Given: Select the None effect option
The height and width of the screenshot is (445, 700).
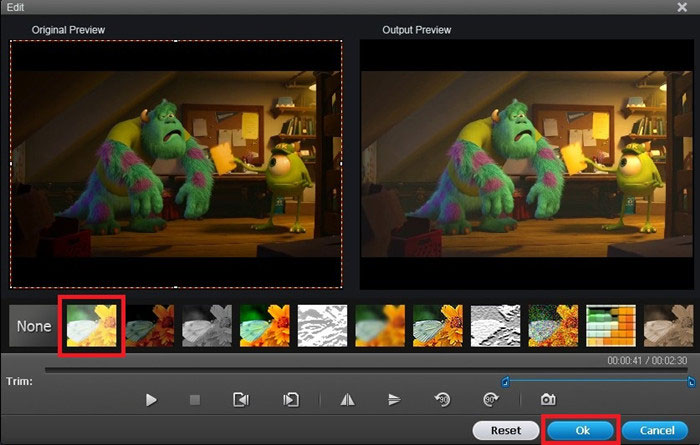Looking at the screenshot, I should click(x=33, y=326).
